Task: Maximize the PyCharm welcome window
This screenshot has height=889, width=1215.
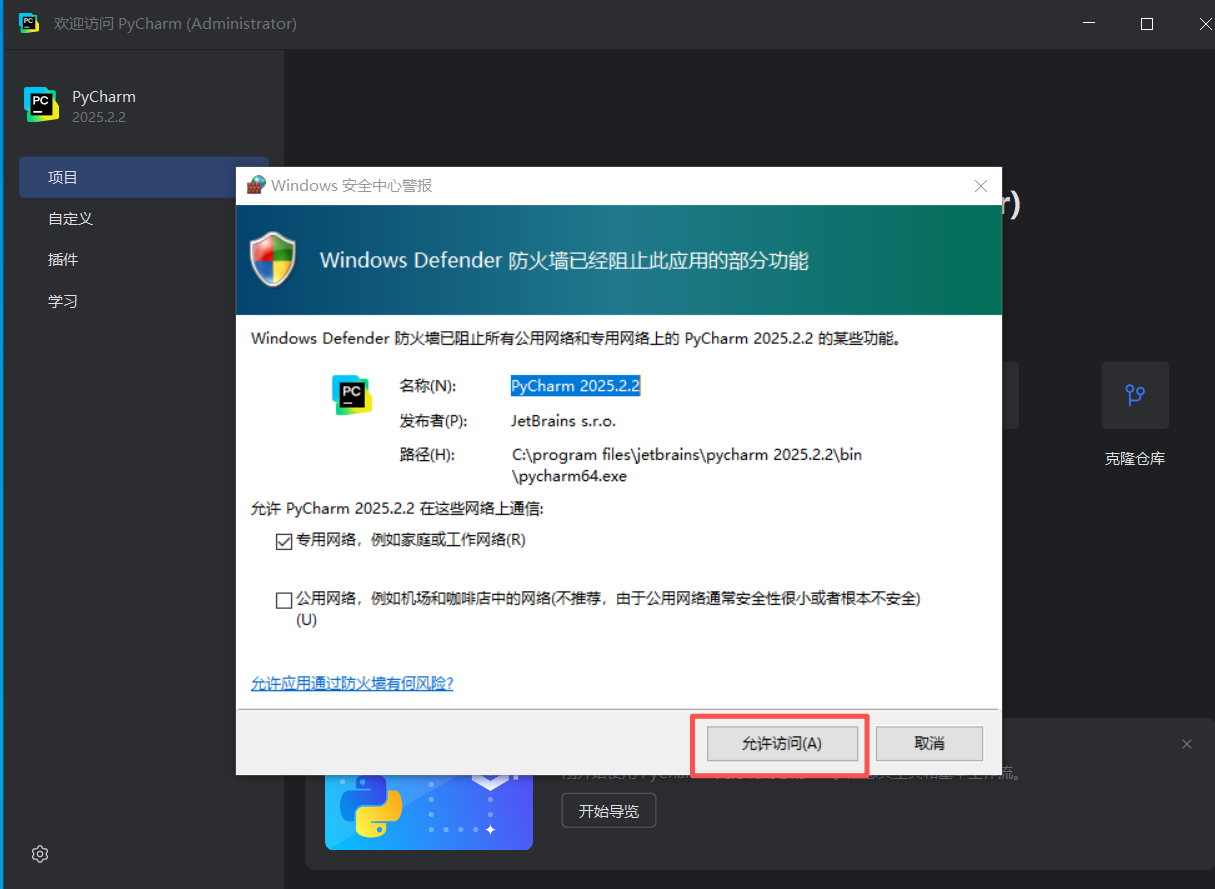Action: click(1147, 24)
